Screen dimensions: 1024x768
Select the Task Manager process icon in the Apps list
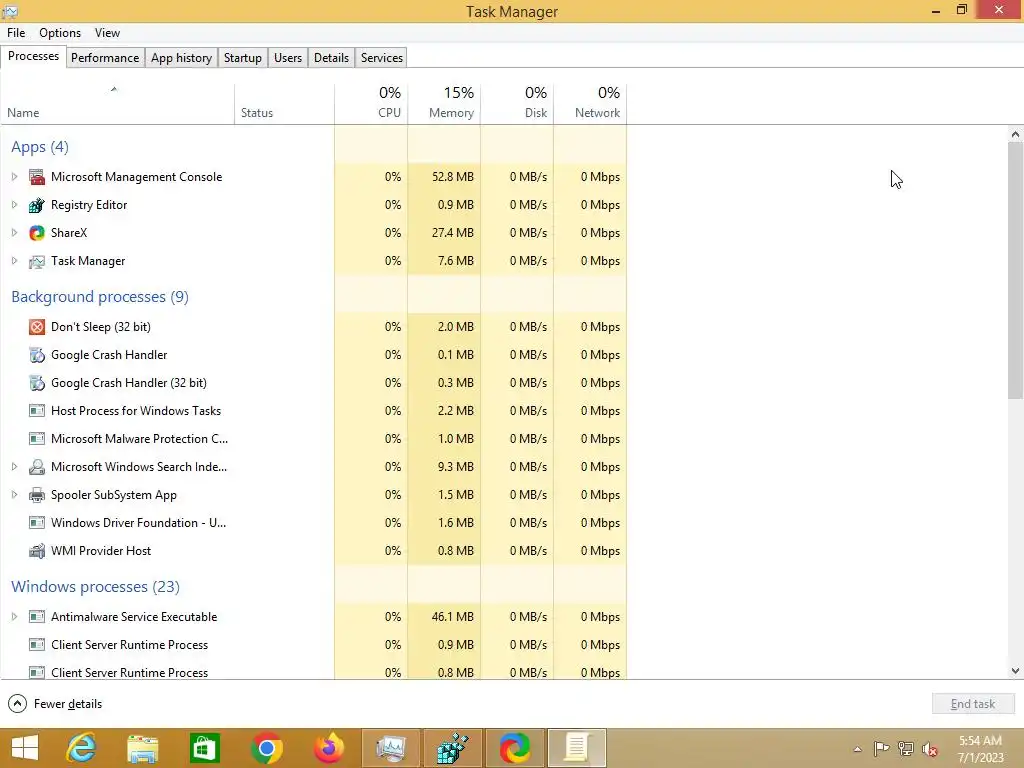coord(37,261)
